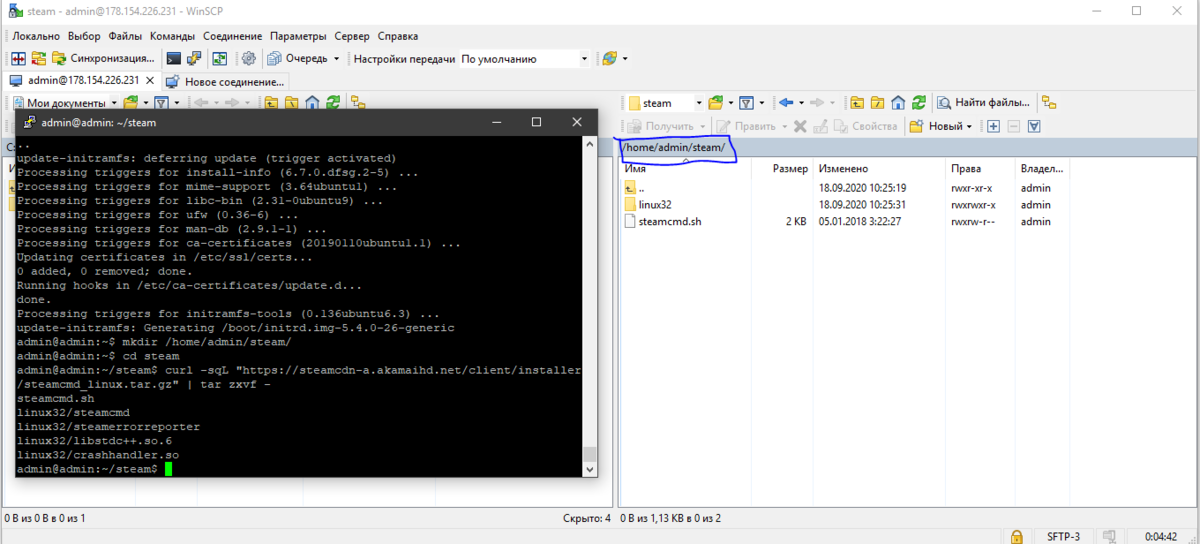Open preferences gear icon
Image resolution: width=1200 pixels, height=544 pixels.
[x=249, y=59]
